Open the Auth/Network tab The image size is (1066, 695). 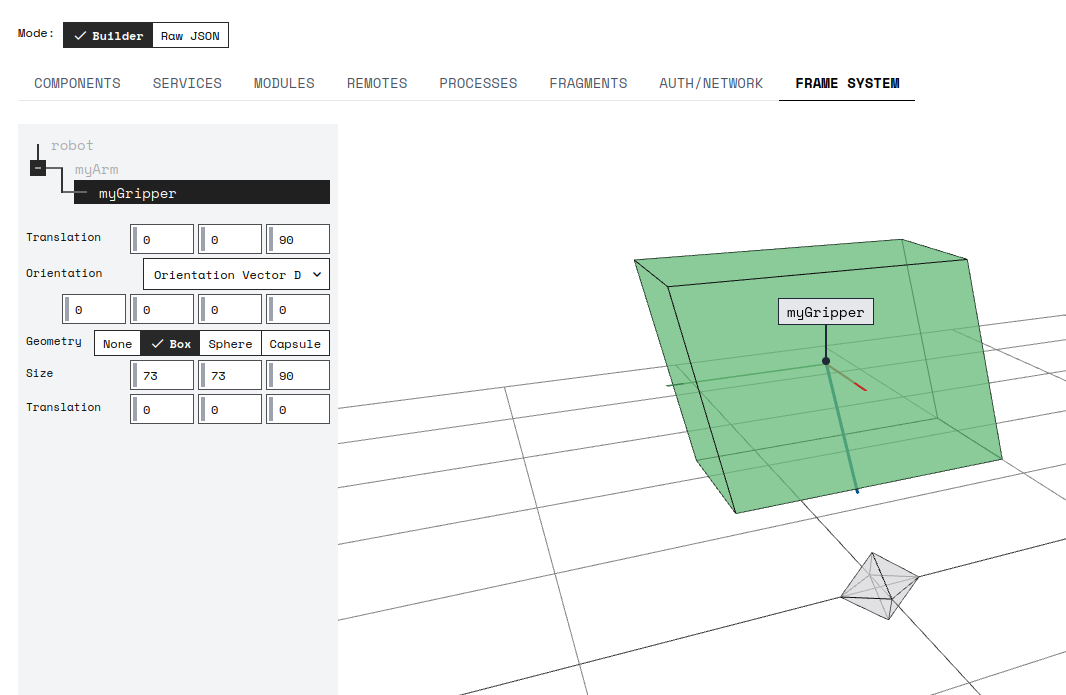tap(710, 83)
